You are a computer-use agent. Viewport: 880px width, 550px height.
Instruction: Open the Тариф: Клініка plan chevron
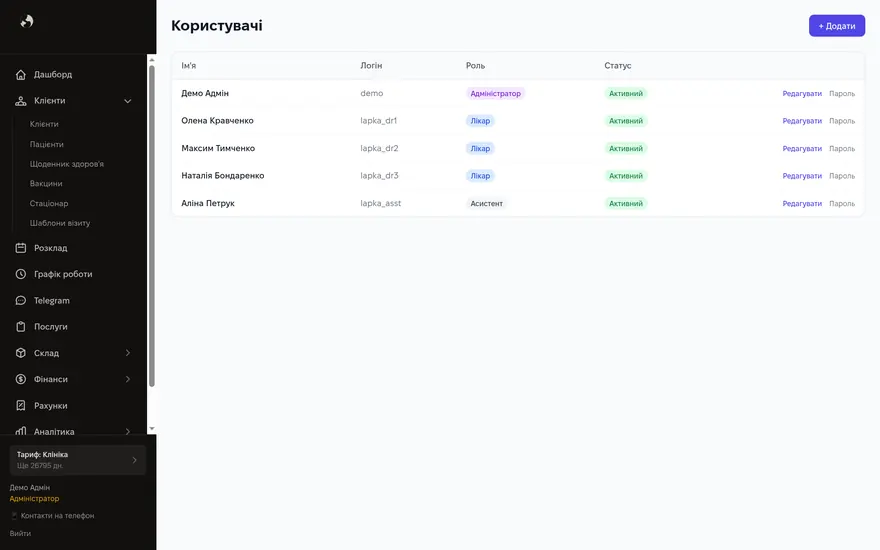[134, 460]
